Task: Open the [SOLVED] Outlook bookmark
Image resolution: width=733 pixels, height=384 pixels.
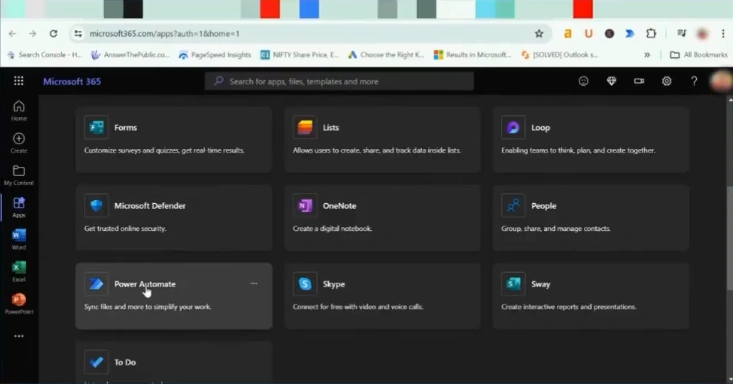Action: 560,55
